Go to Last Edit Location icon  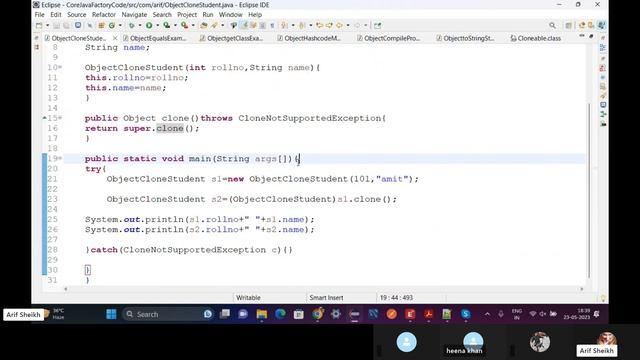pos(320,25)
